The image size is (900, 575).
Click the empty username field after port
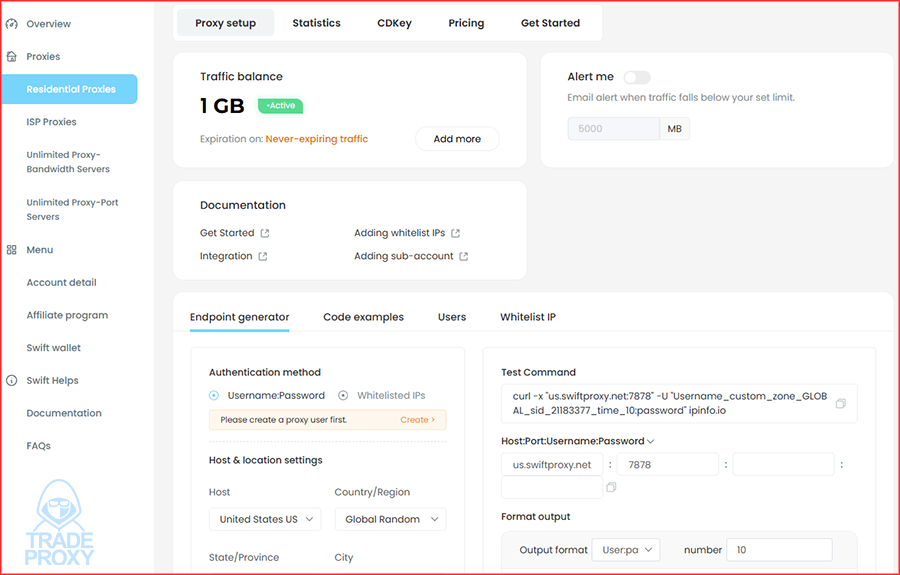(783, 465)
